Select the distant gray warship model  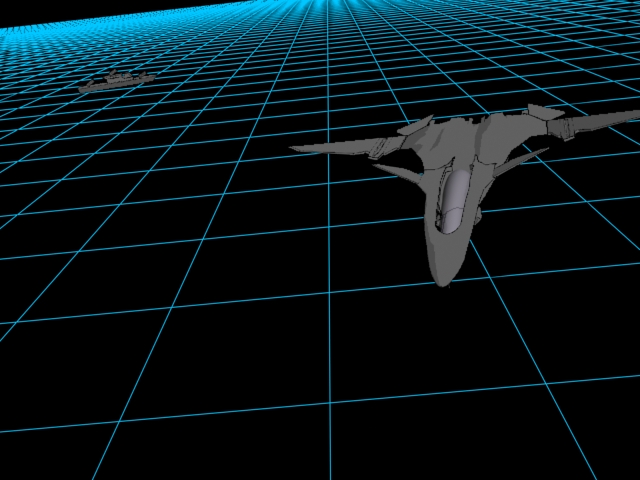(117, 81)
